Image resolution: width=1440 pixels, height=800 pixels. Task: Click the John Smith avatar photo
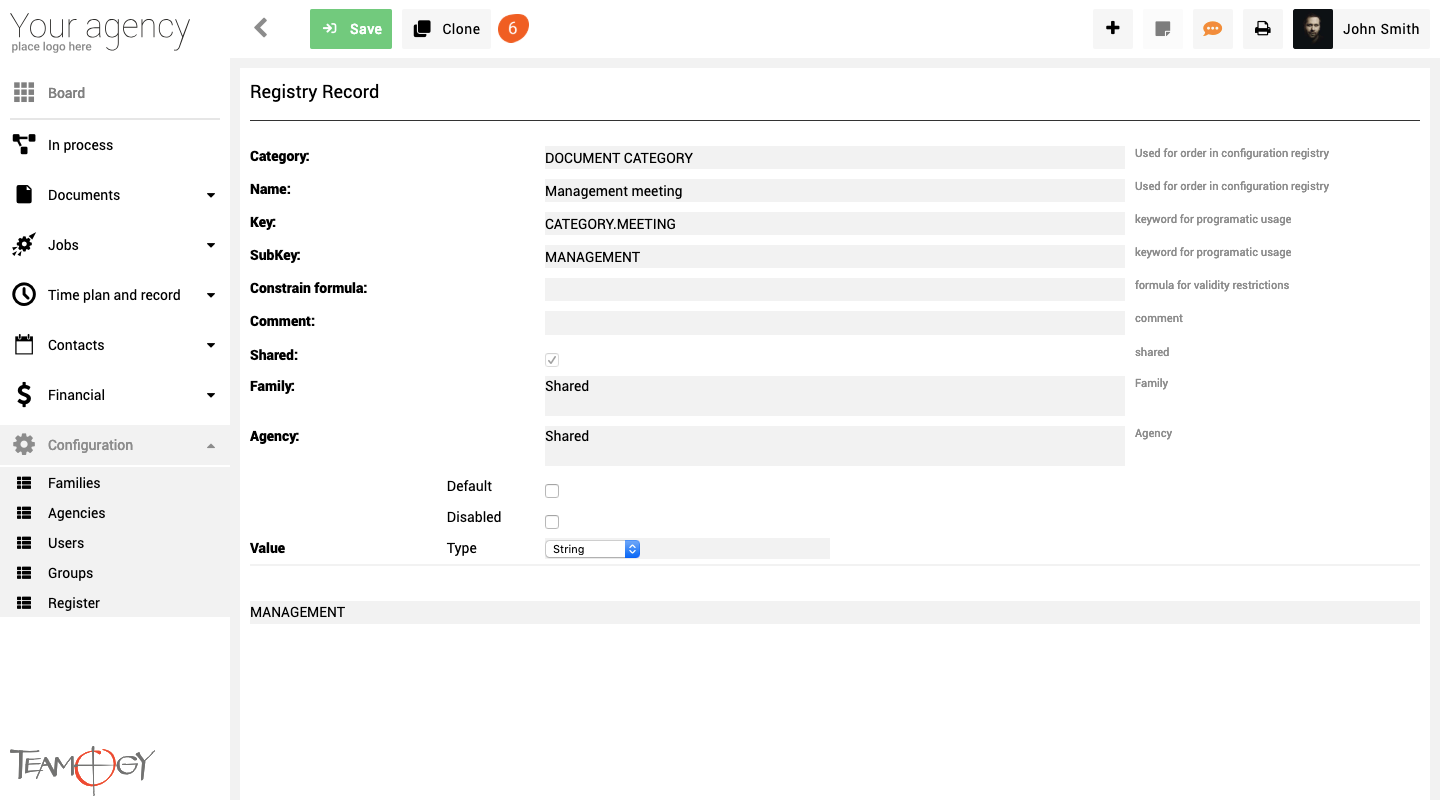pos(1313,29)
